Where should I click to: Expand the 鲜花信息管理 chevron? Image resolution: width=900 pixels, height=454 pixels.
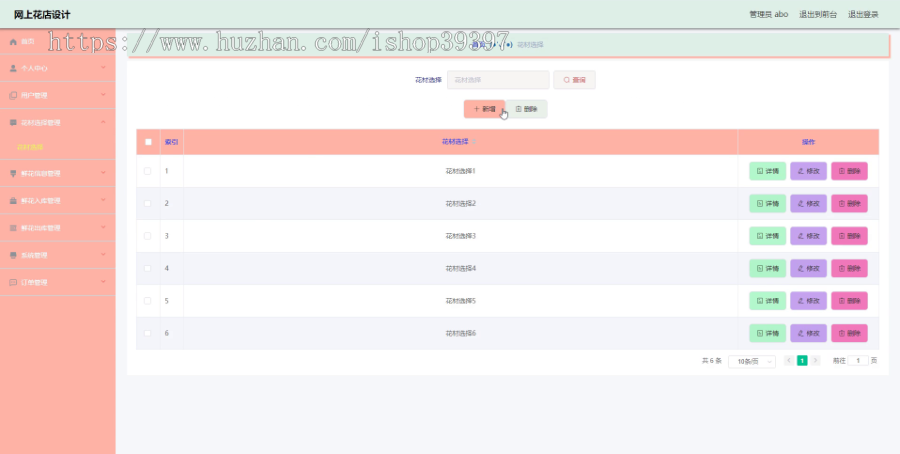pyautogui.click(x=103, y=173)
